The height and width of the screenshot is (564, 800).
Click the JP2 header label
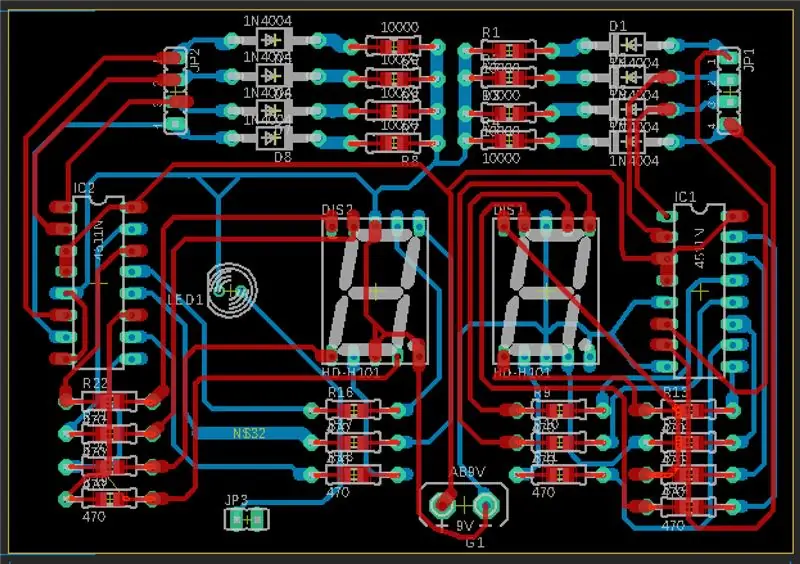pyautogui.click(x=194, y=60)
